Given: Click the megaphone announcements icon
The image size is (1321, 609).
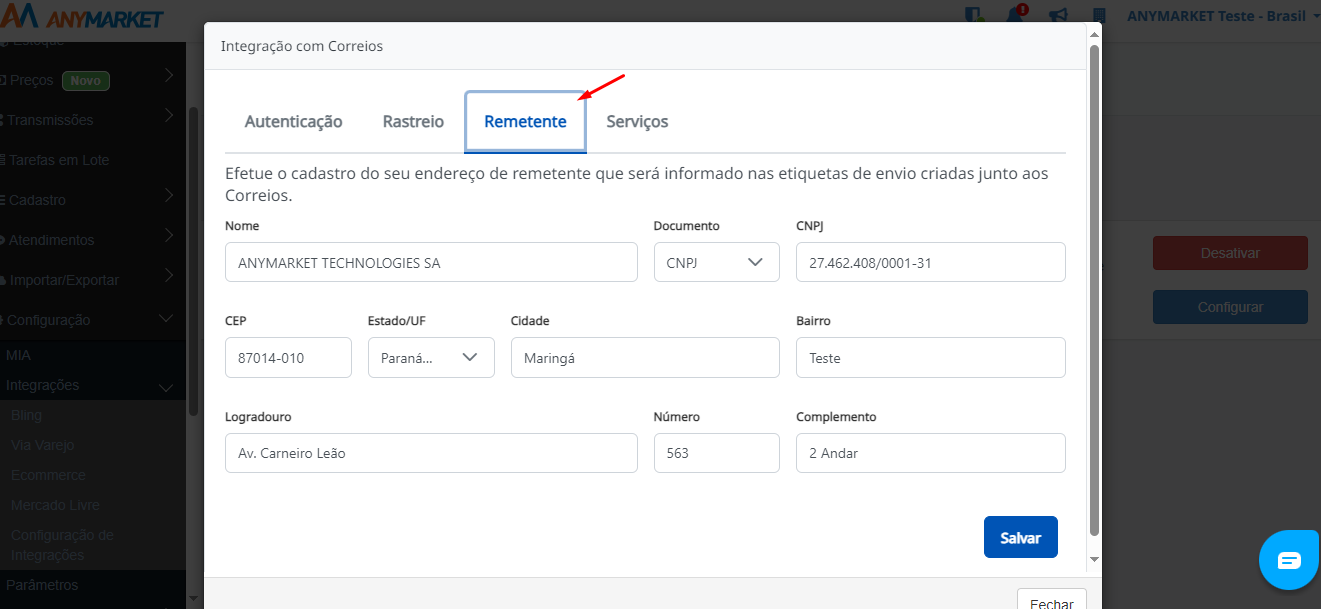Looking at the screenshot, I should coord(1058,16).
